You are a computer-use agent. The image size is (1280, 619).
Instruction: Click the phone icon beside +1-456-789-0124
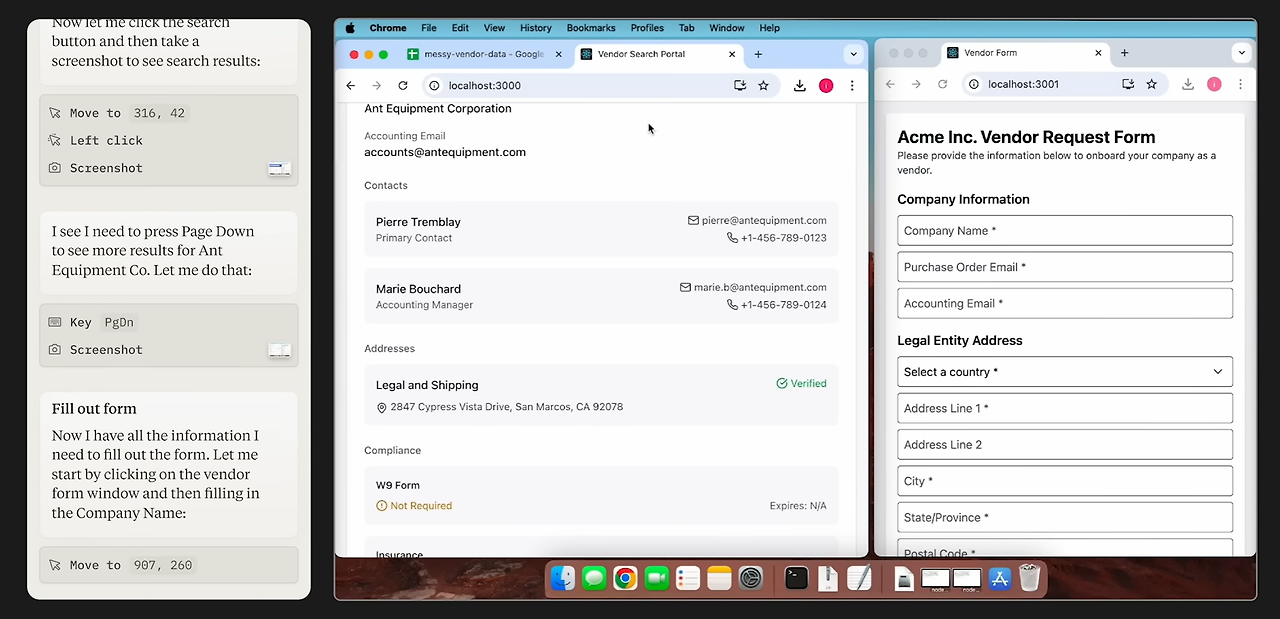pyautogui.click(x=732, y=305)
